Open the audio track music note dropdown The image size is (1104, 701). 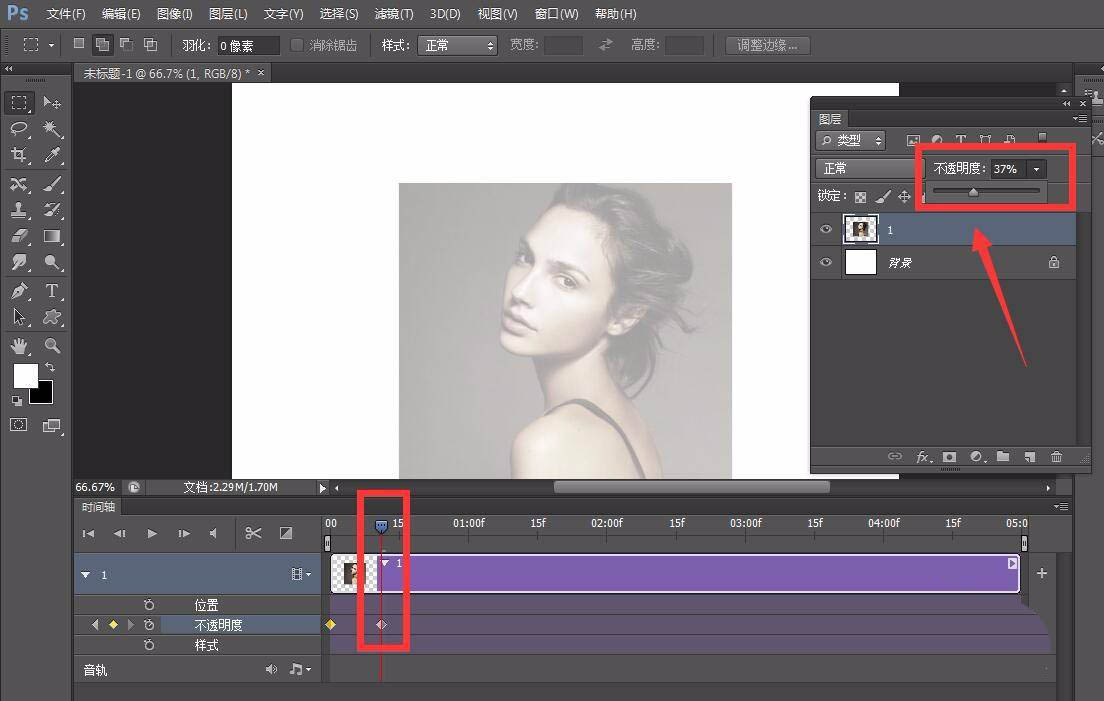tap(300, 669)
